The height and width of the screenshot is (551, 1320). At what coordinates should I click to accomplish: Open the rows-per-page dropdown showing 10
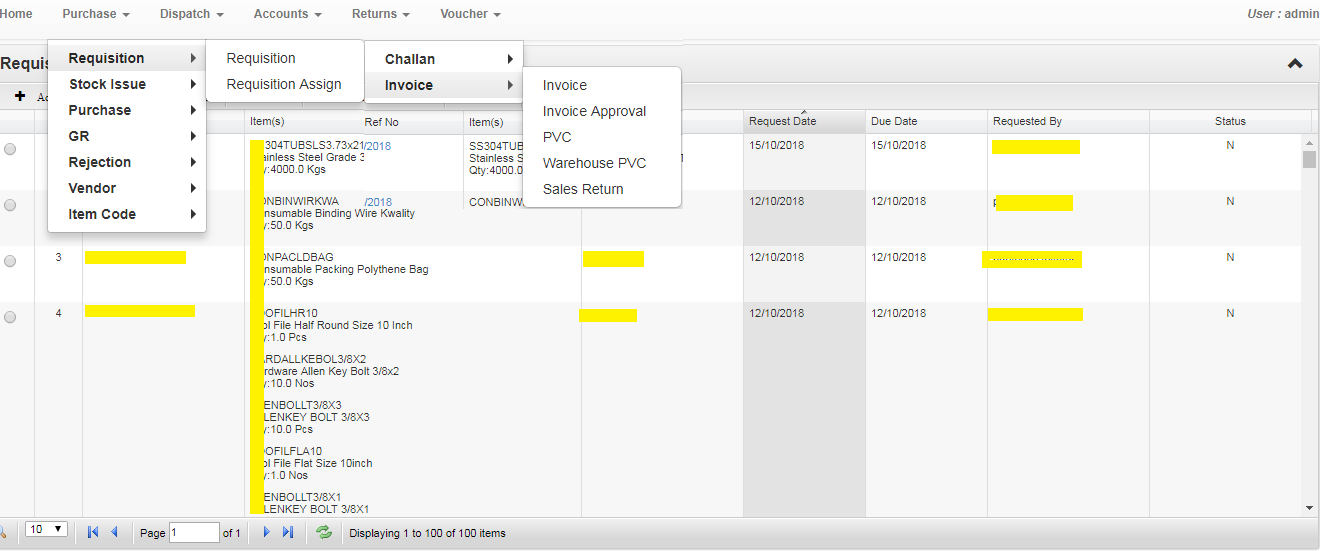(46, 529)
